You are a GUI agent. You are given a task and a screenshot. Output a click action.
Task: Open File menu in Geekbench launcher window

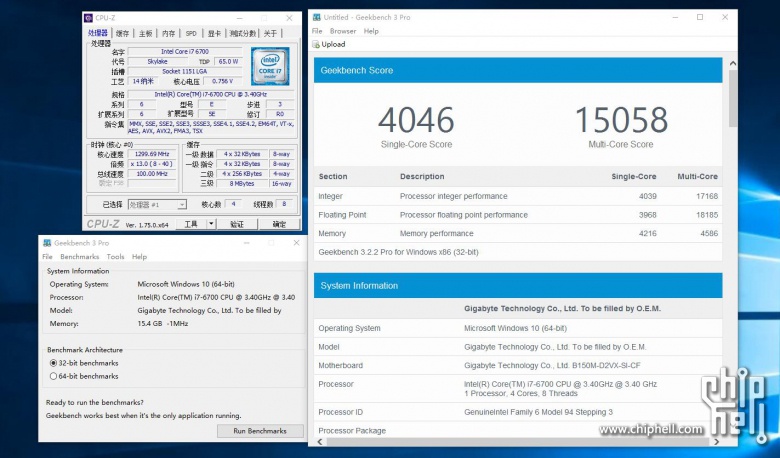click(x=47, y=257)
